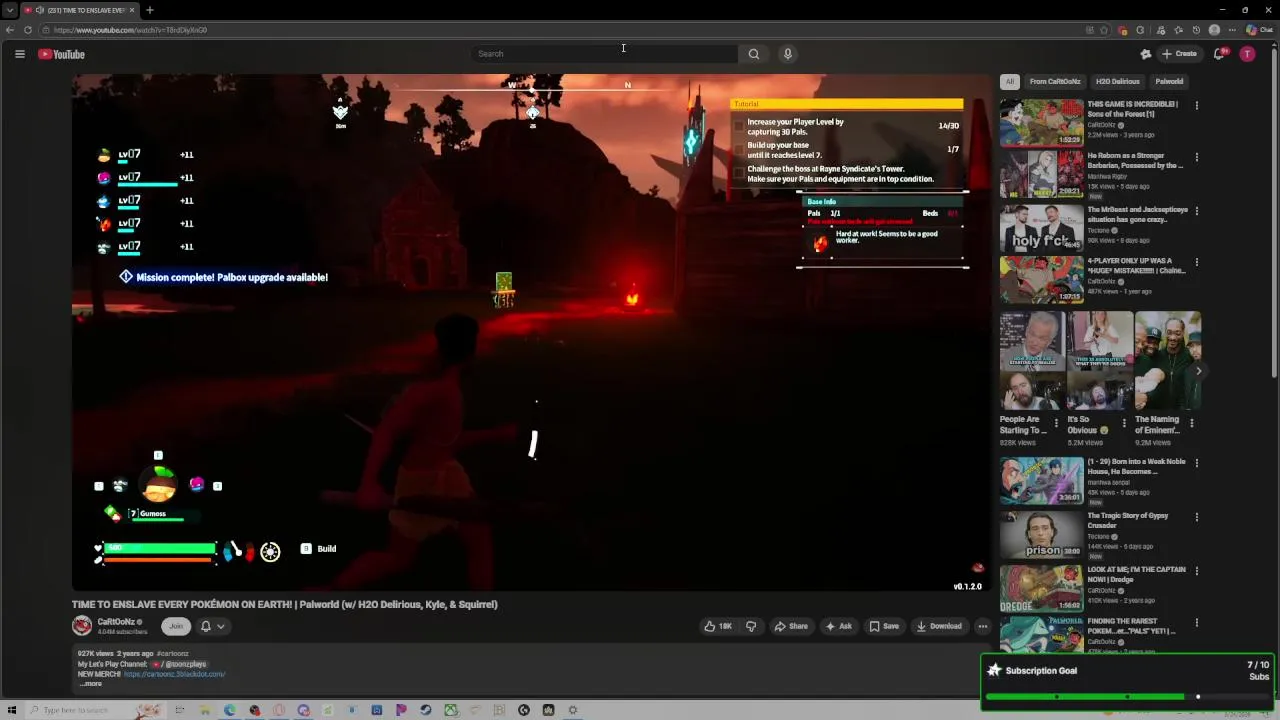This screenshot has width=1280, height=720.
Task: Select the From CaRtOoNz filter chip
Action: 1055,82
